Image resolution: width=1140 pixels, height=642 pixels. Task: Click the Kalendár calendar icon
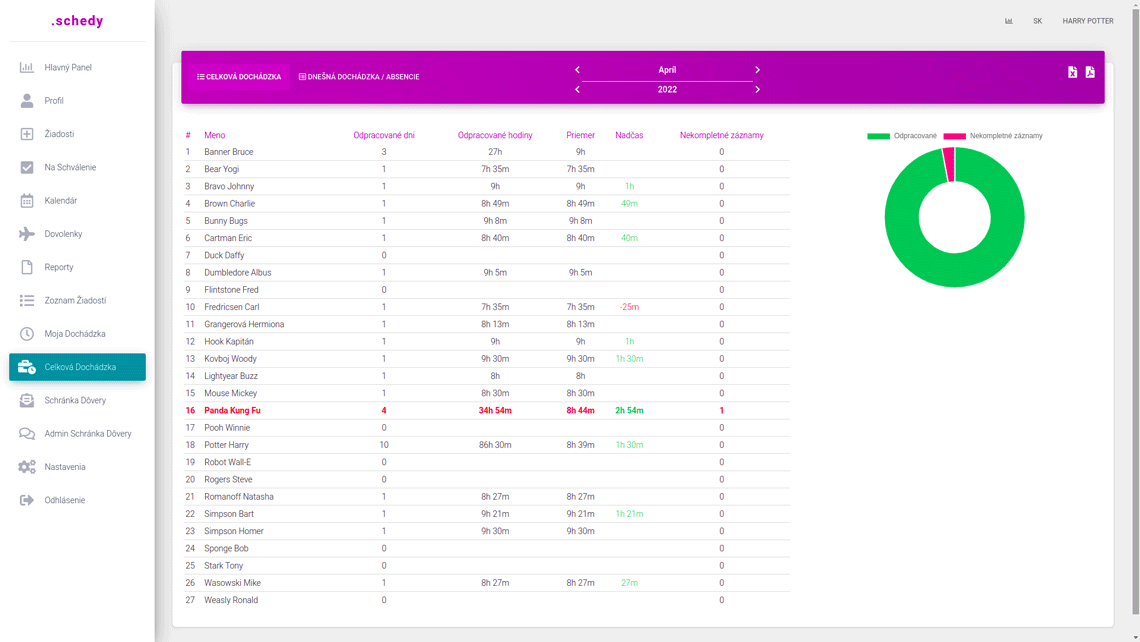pyautogui.click(x=27, y=201)
